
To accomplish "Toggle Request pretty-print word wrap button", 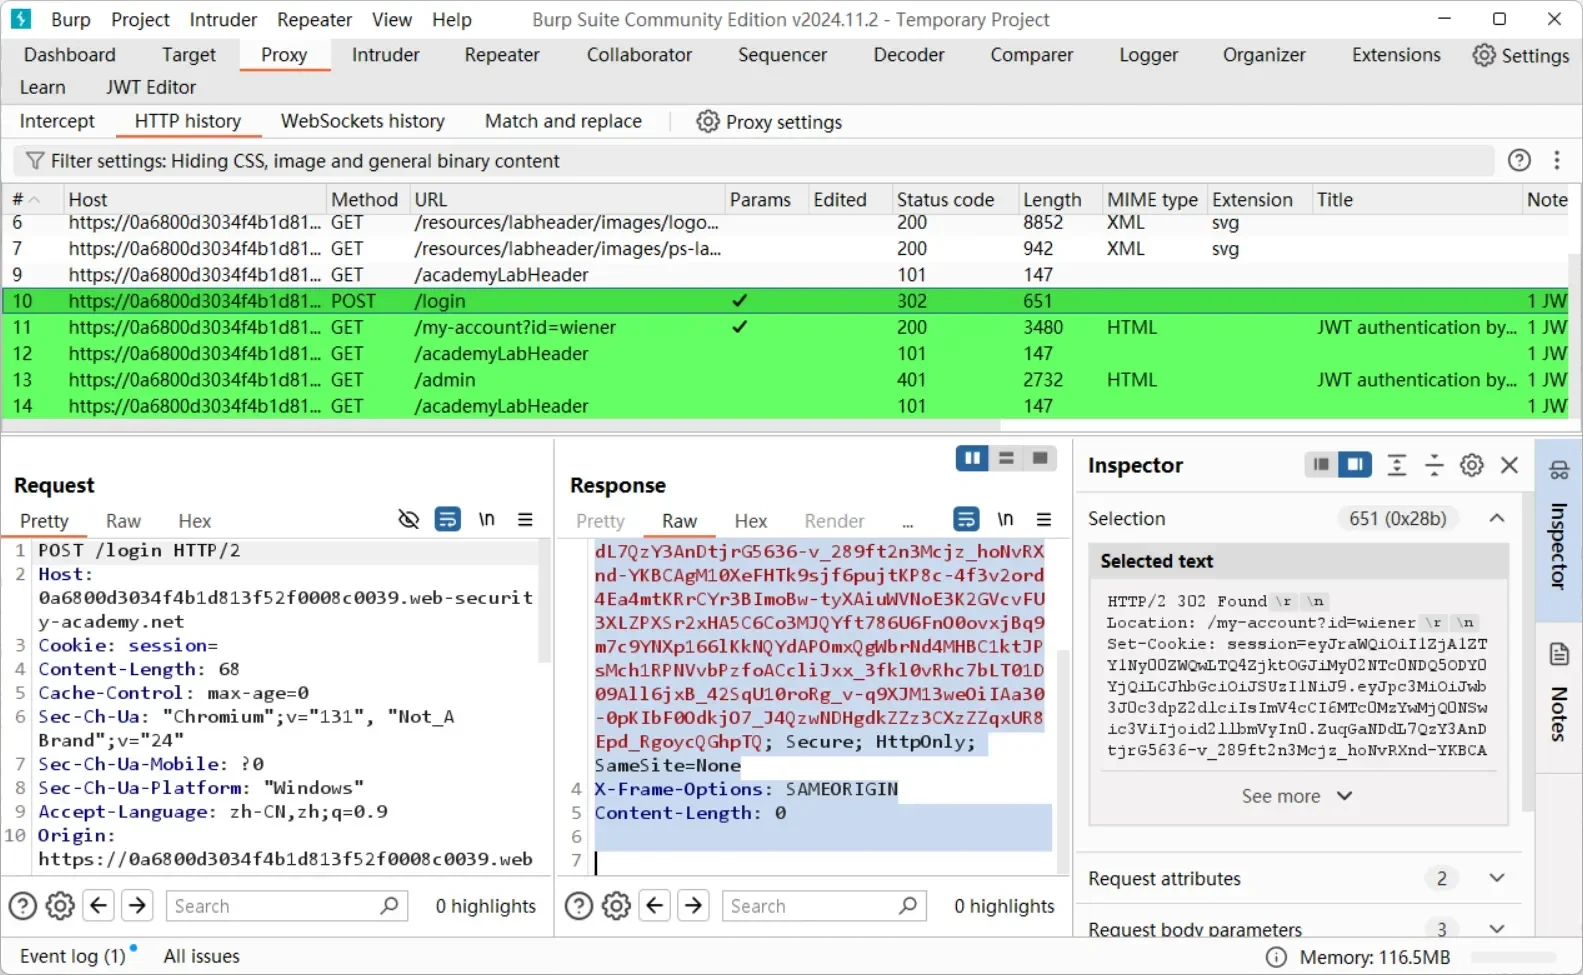I will pos(447,519).
